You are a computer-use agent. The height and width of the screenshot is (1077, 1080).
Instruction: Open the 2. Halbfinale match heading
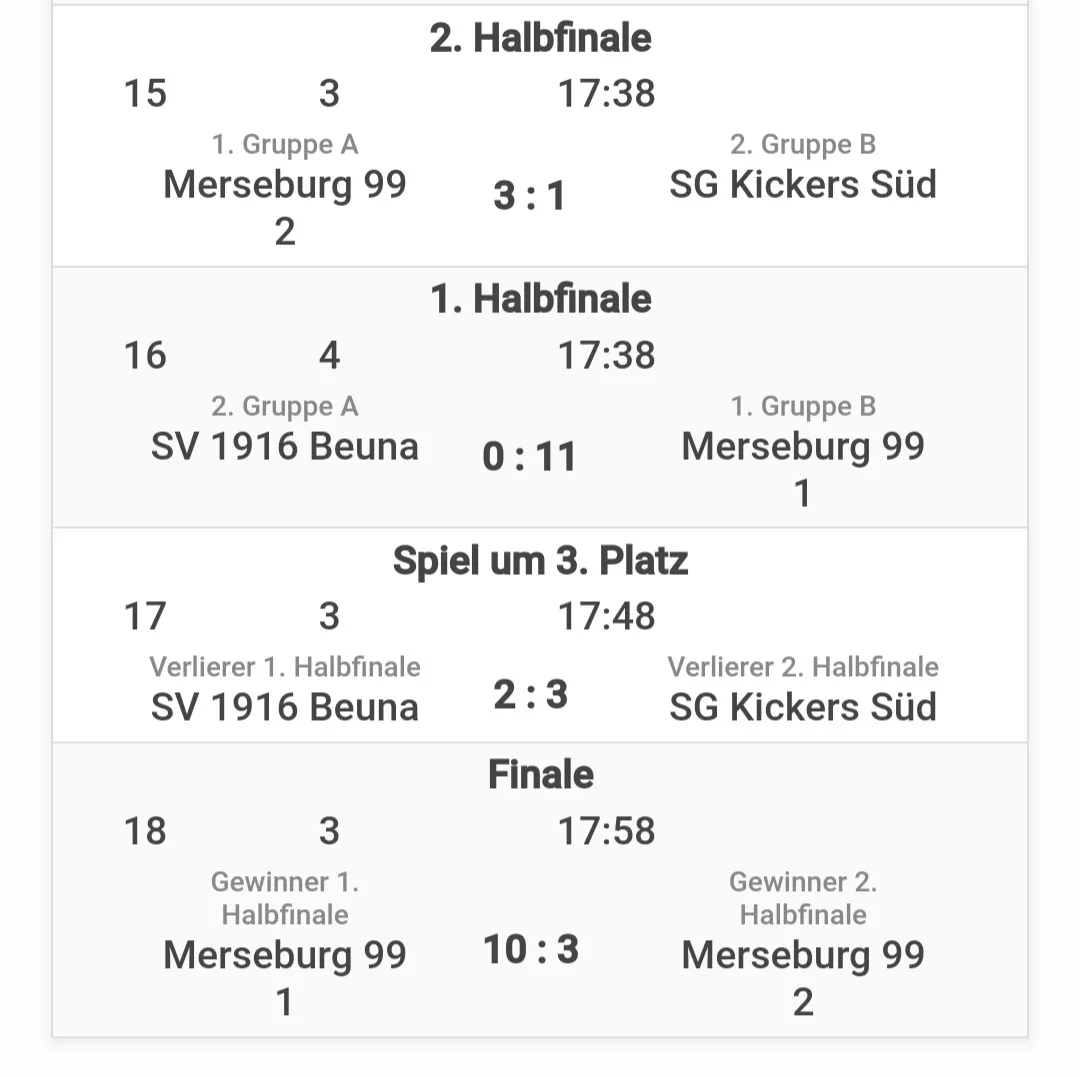[540, 37]
